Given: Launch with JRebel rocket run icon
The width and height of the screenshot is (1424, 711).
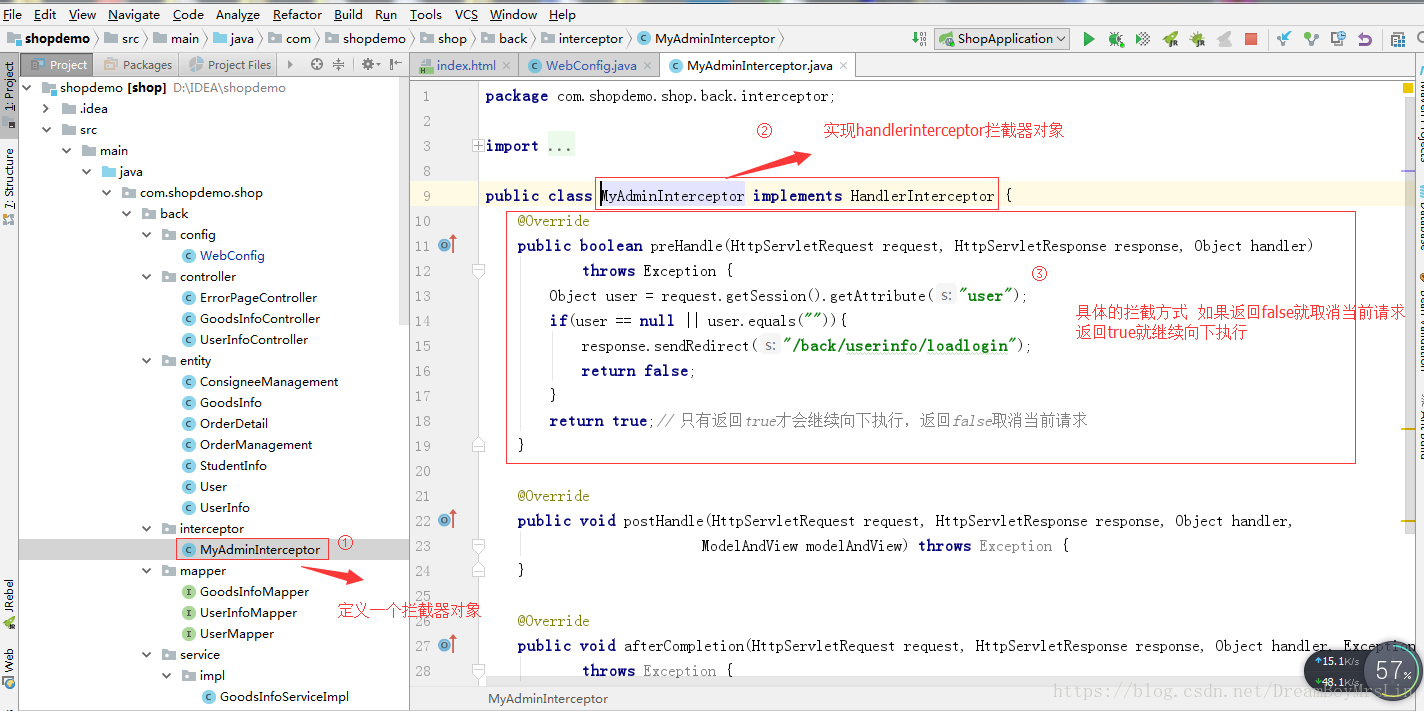Looking at the screenshot, I should pyautogui.click(x=1170, y=39).
